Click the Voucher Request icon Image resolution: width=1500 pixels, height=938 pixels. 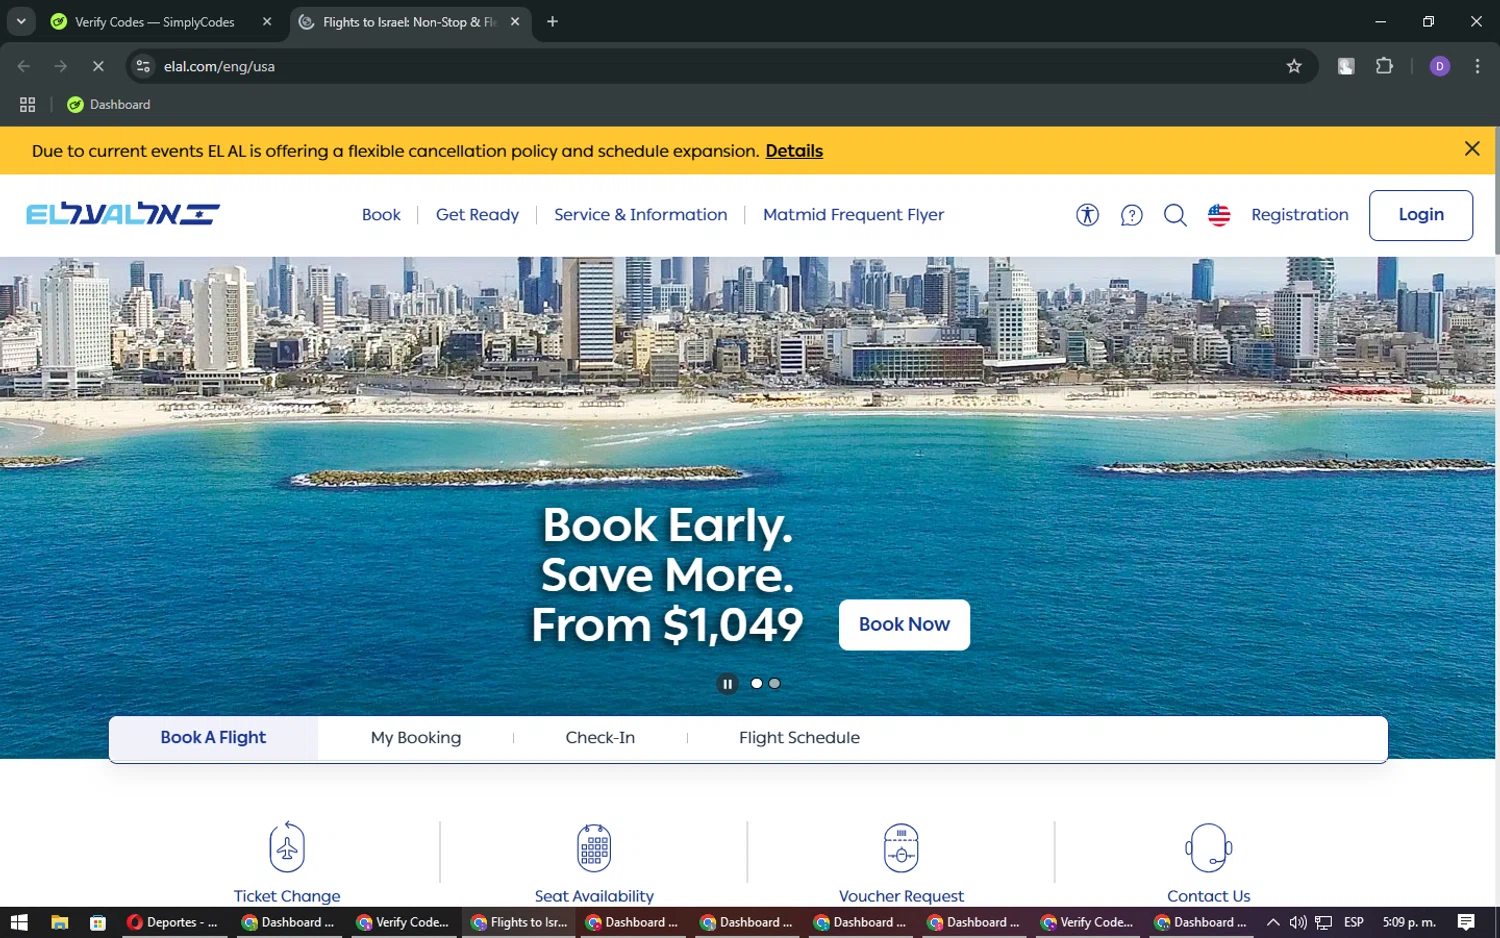(x=901, y=848)
